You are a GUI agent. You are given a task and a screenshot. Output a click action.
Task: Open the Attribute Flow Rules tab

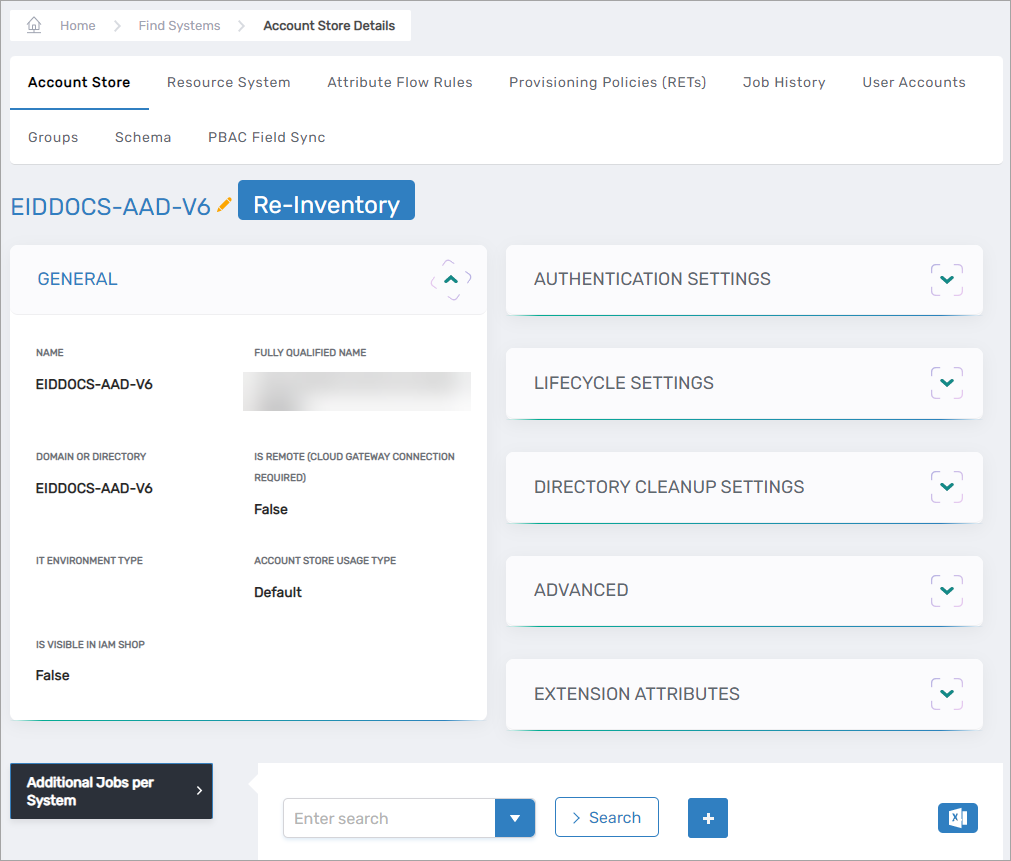[x=400, y=83]
